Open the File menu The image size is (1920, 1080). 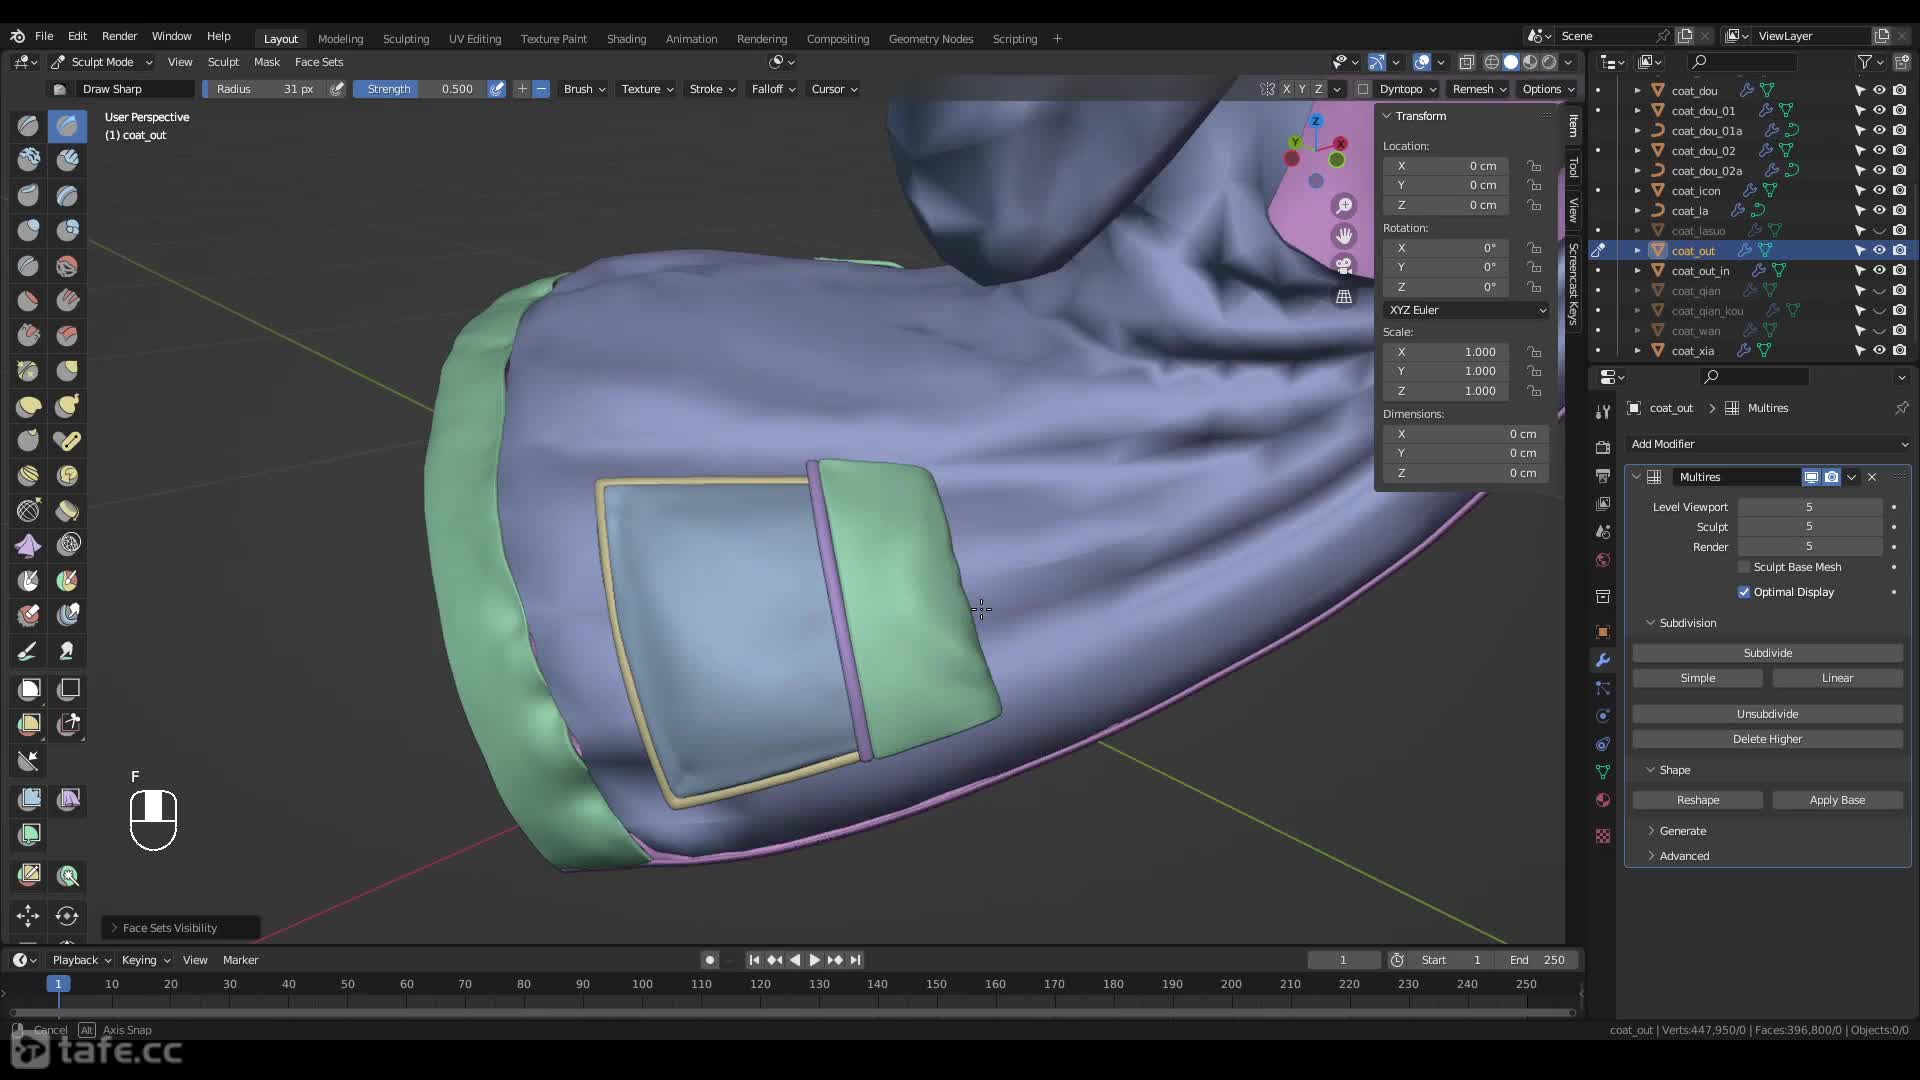[44, 36]
